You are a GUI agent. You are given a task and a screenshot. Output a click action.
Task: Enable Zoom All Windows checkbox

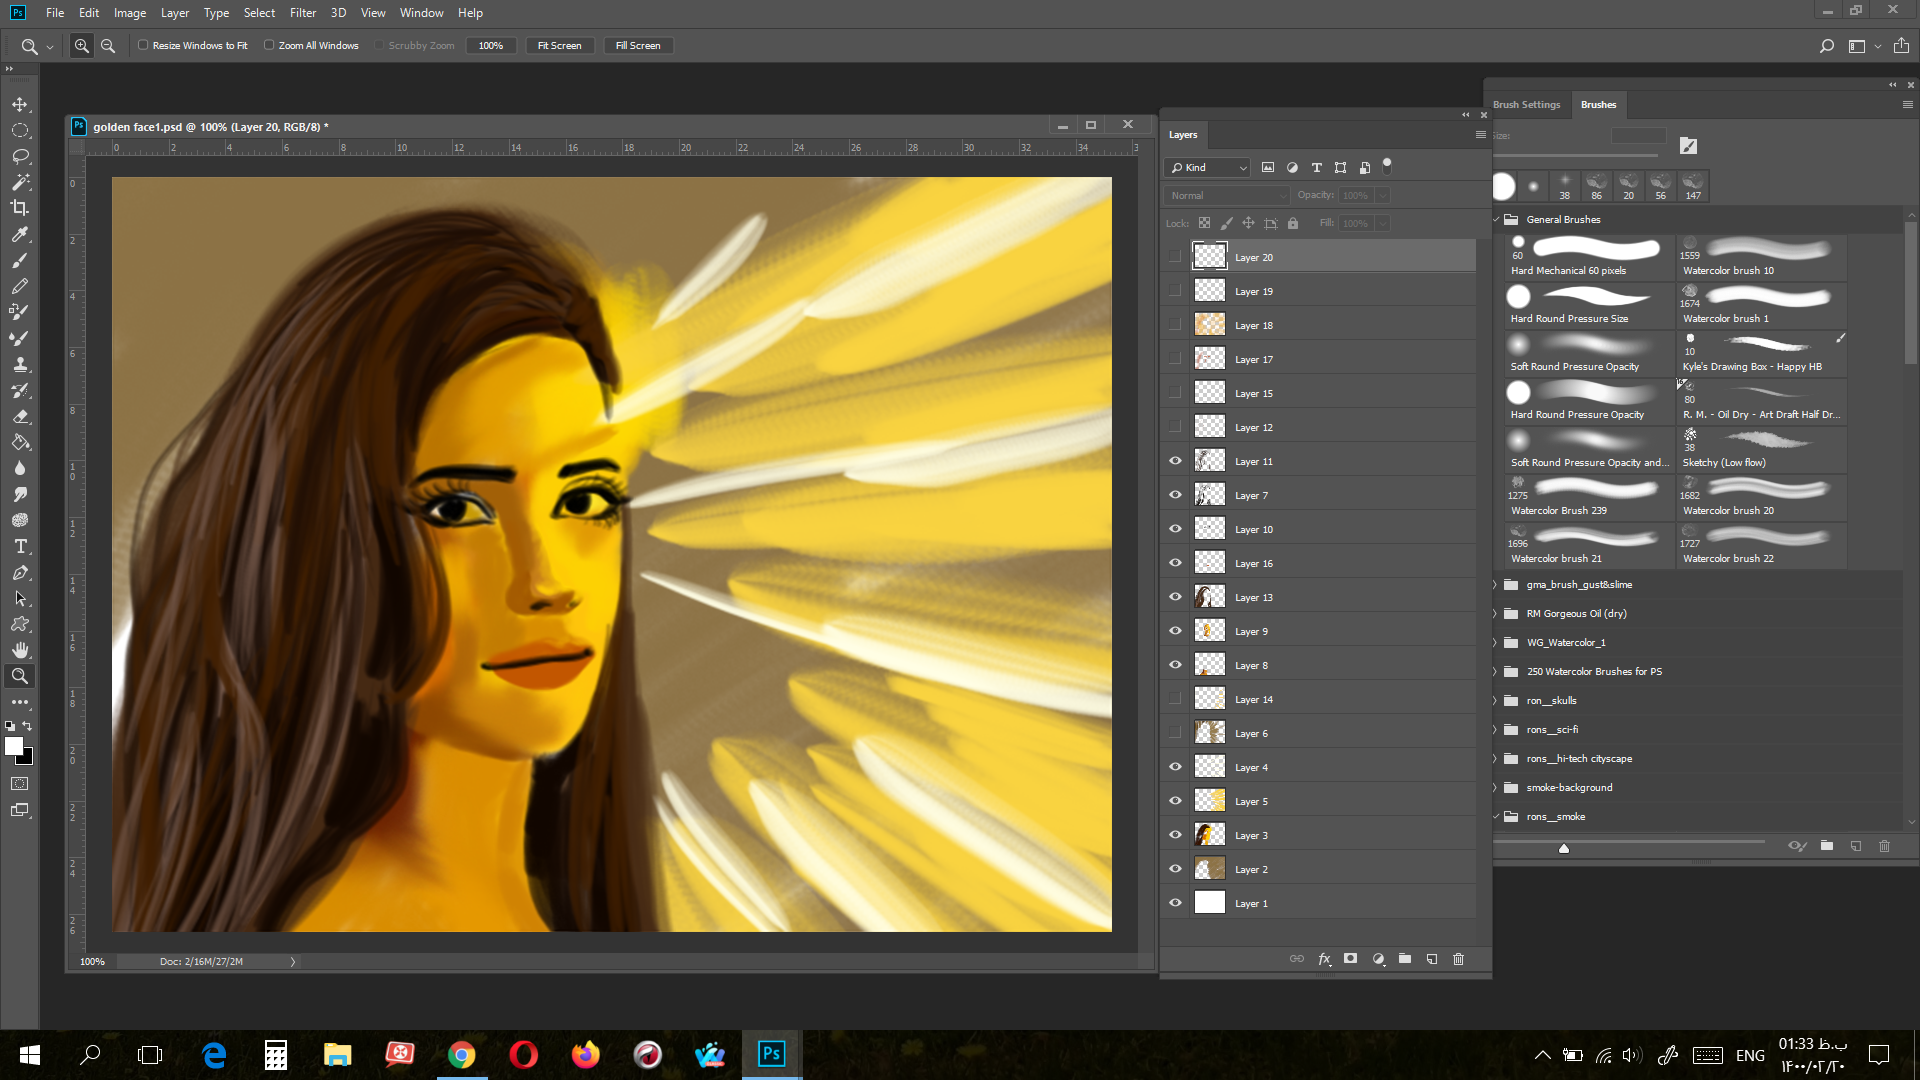point(269,45)
